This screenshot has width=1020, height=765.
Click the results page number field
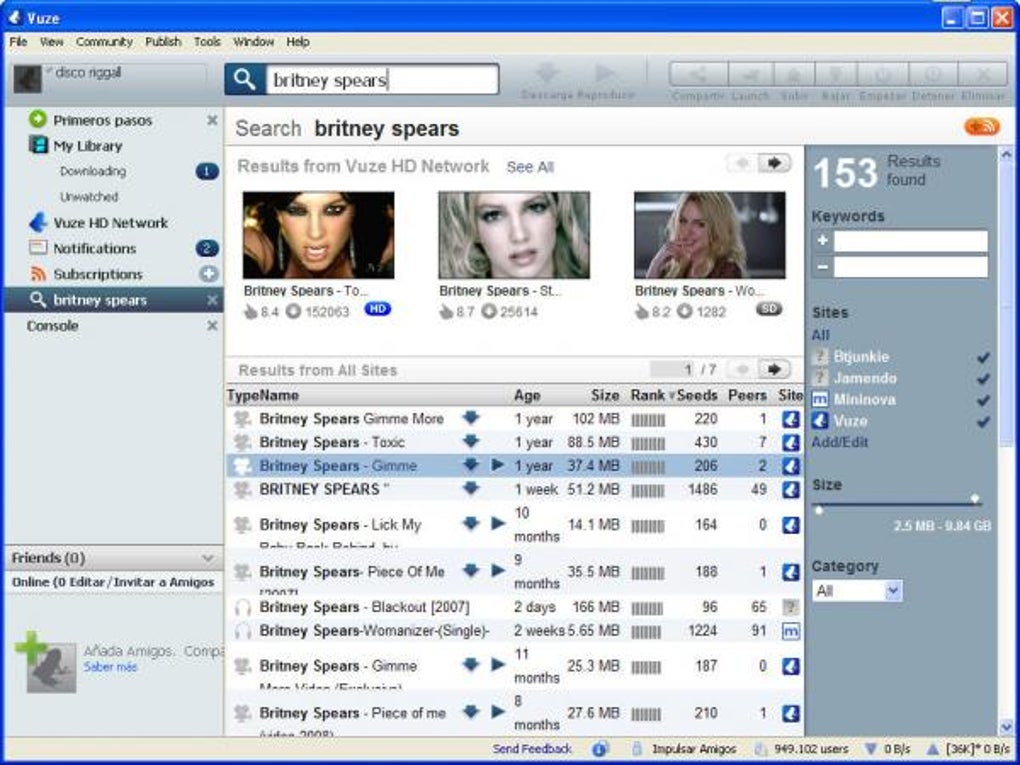click(672, 369)
